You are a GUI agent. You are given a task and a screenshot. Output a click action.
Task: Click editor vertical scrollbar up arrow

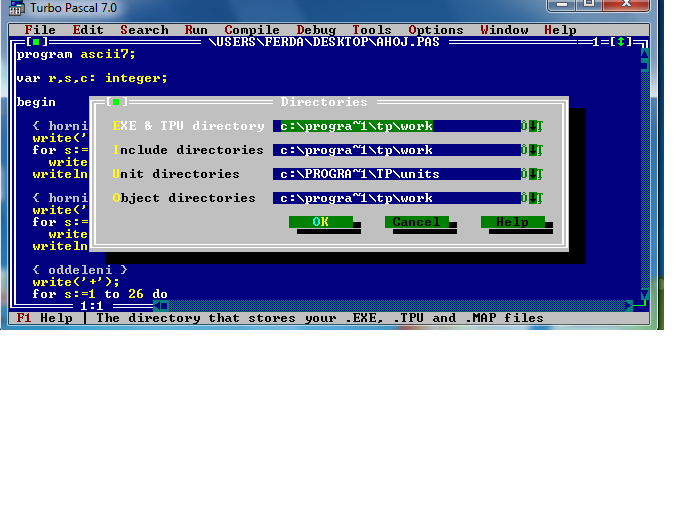[x=645, y=54]
